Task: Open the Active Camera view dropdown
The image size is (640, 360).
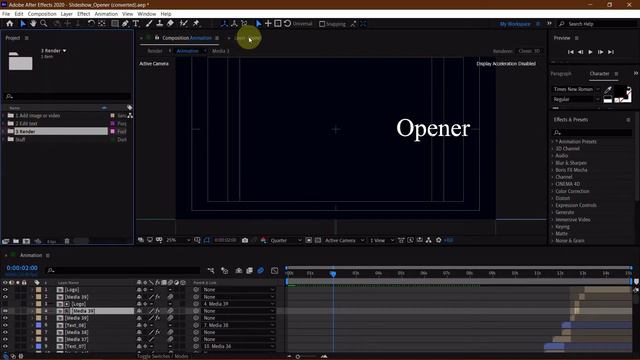Action: [344, 240]
